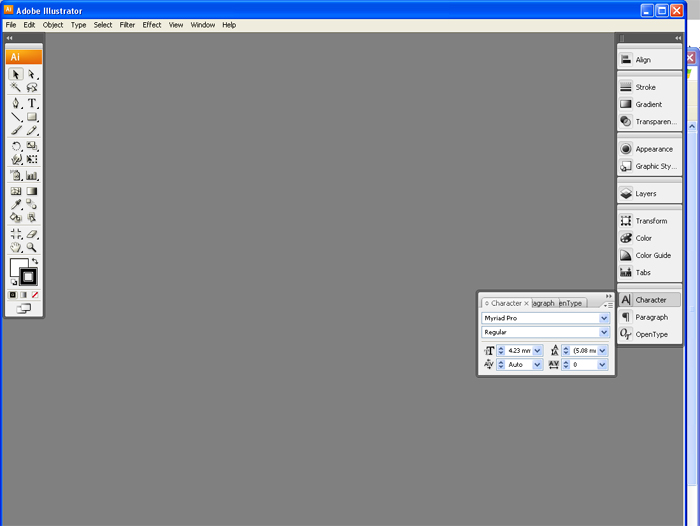
Task: Select the Eraser tool
Action: 32,234
